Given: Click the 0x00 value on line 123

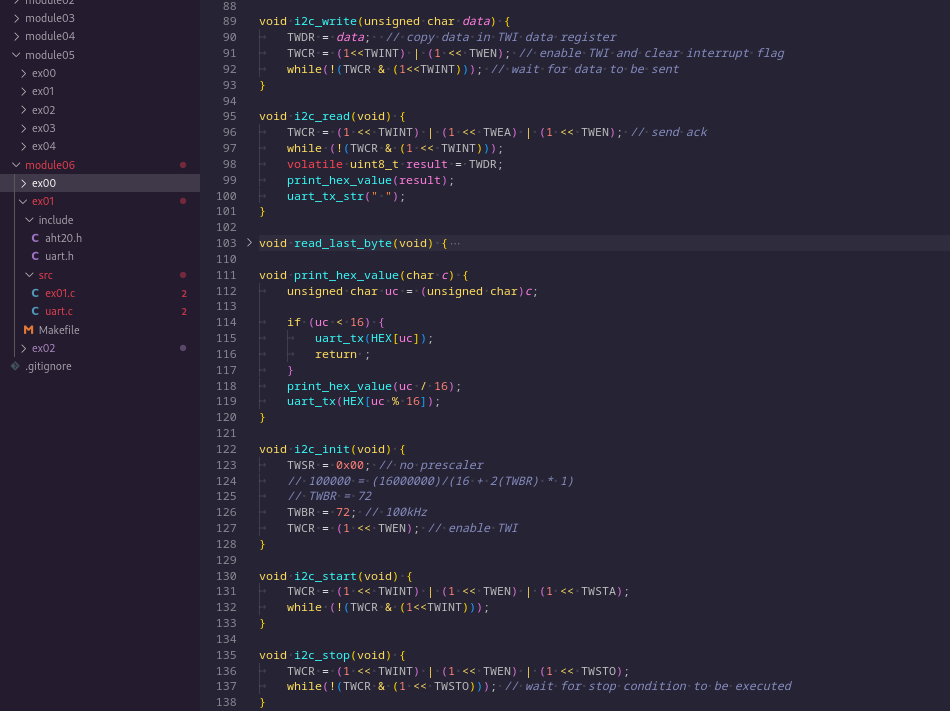Looking at the screenshot, I should [x=350, y=465].
